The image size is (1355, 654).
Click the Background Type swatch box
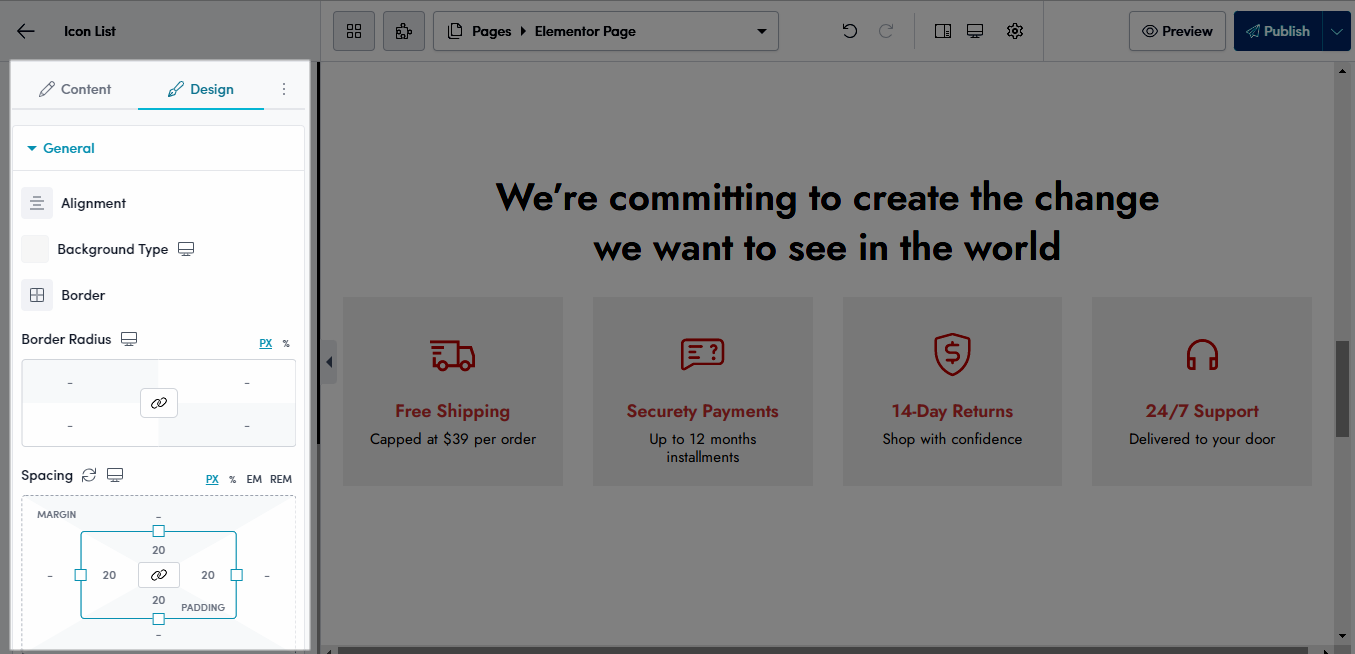click(35, 249)
